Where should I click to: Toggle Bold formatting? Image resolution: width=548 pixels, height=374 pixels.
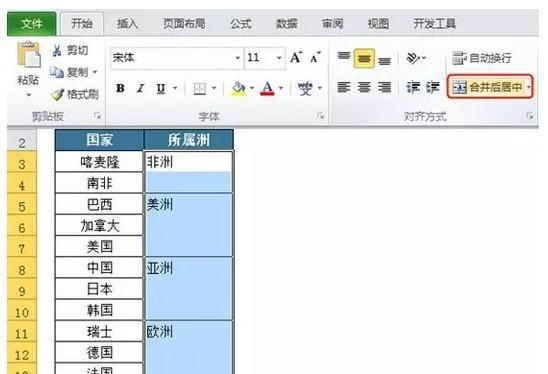(x=120, y=88)
